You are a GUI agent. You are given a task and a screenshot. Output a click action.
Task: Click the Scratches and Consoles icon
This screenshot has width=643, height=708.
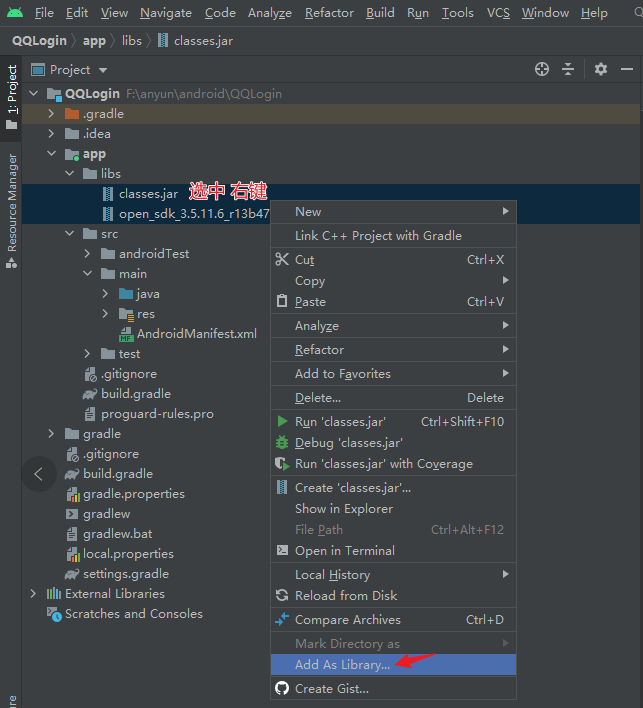[54, 614]
